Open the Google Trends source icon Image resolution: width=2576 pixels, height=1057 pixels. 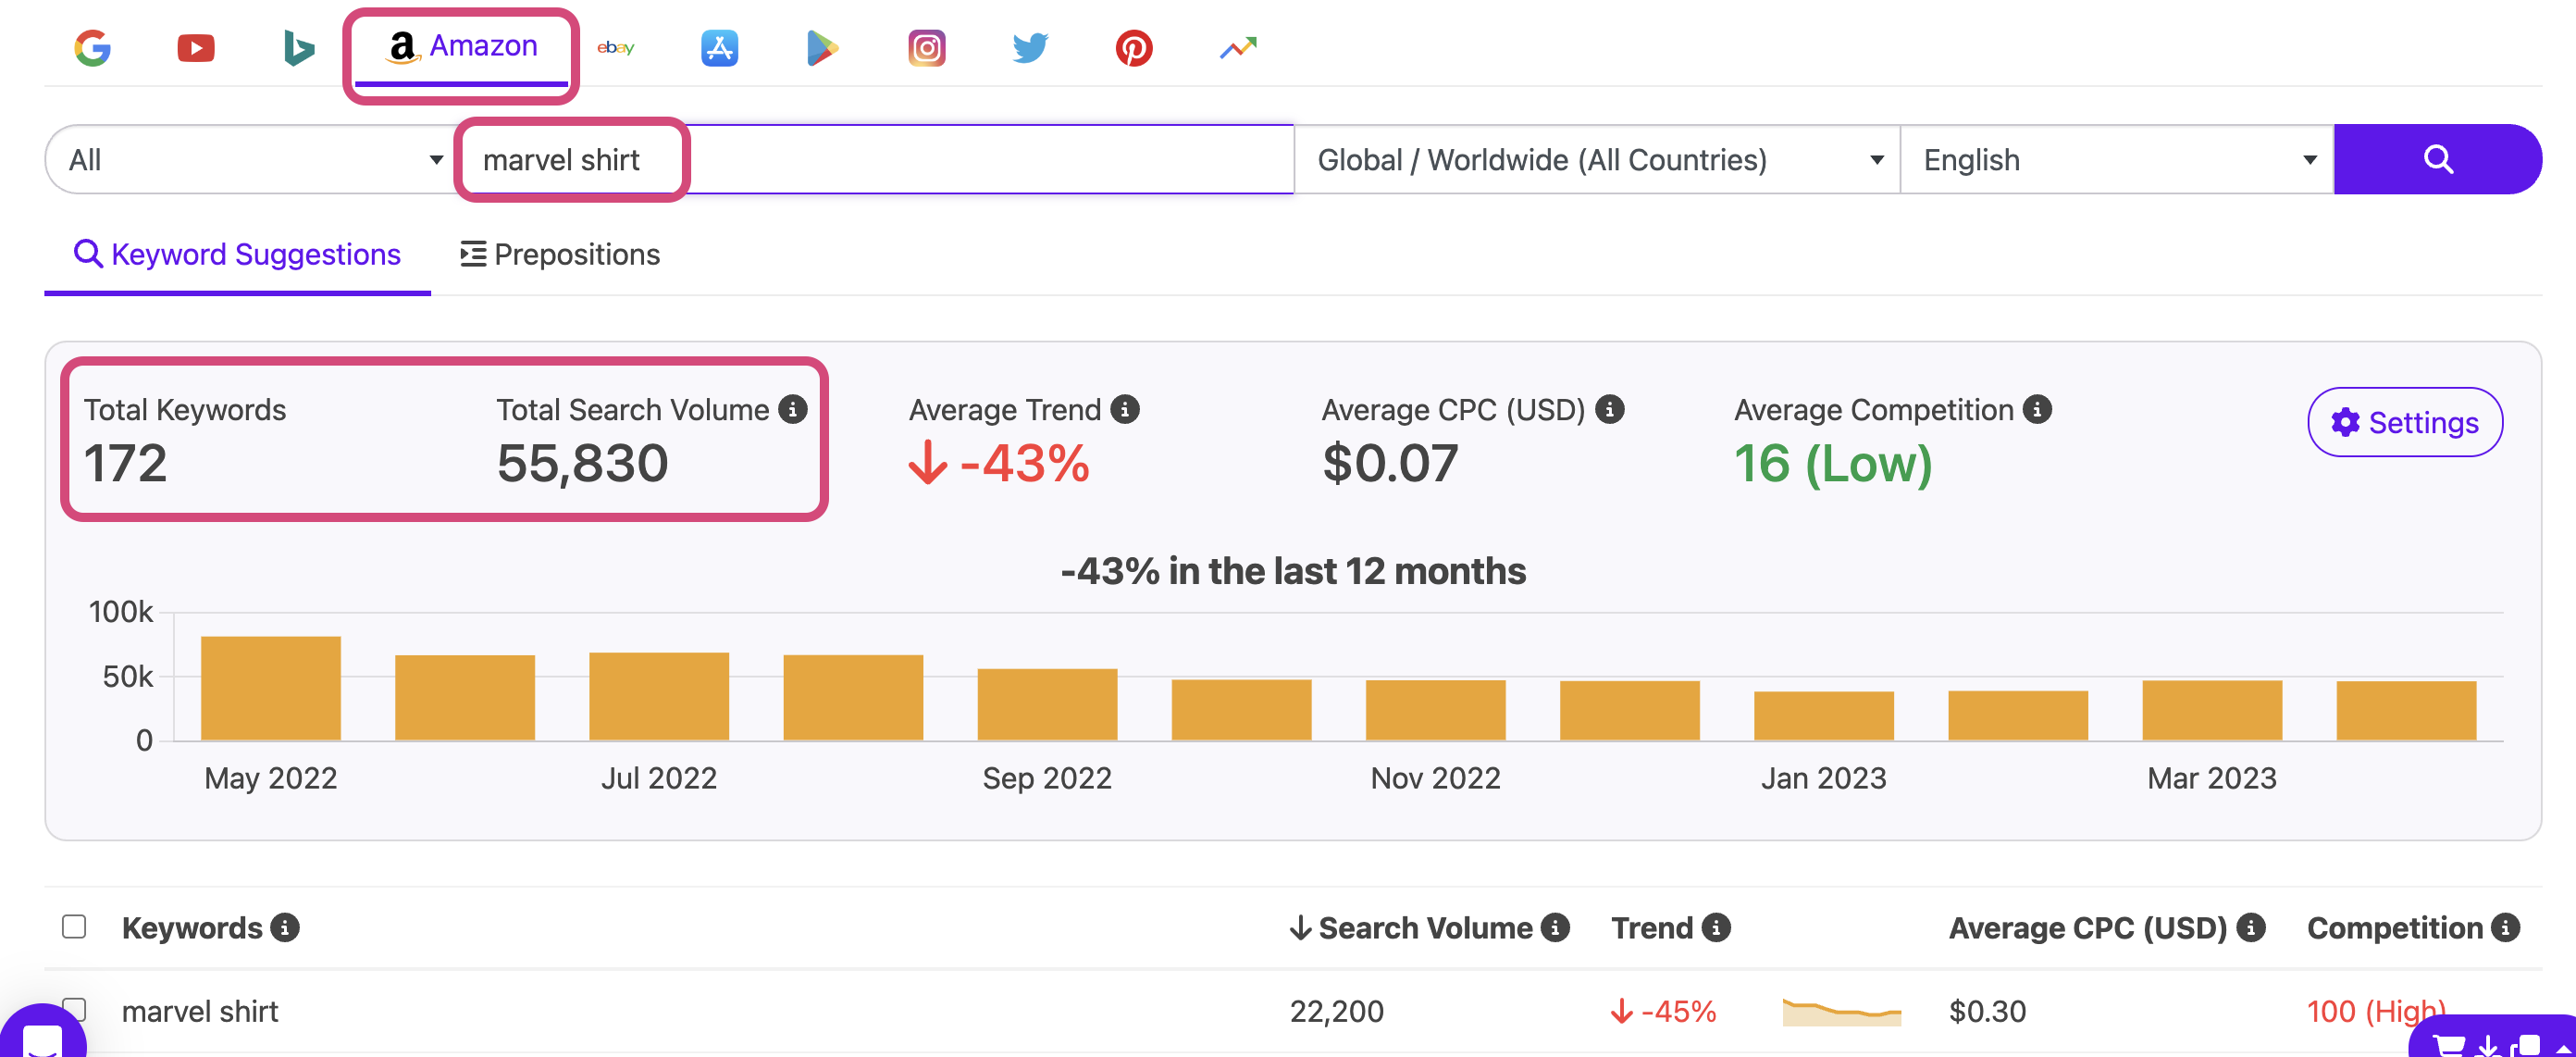1238,47
